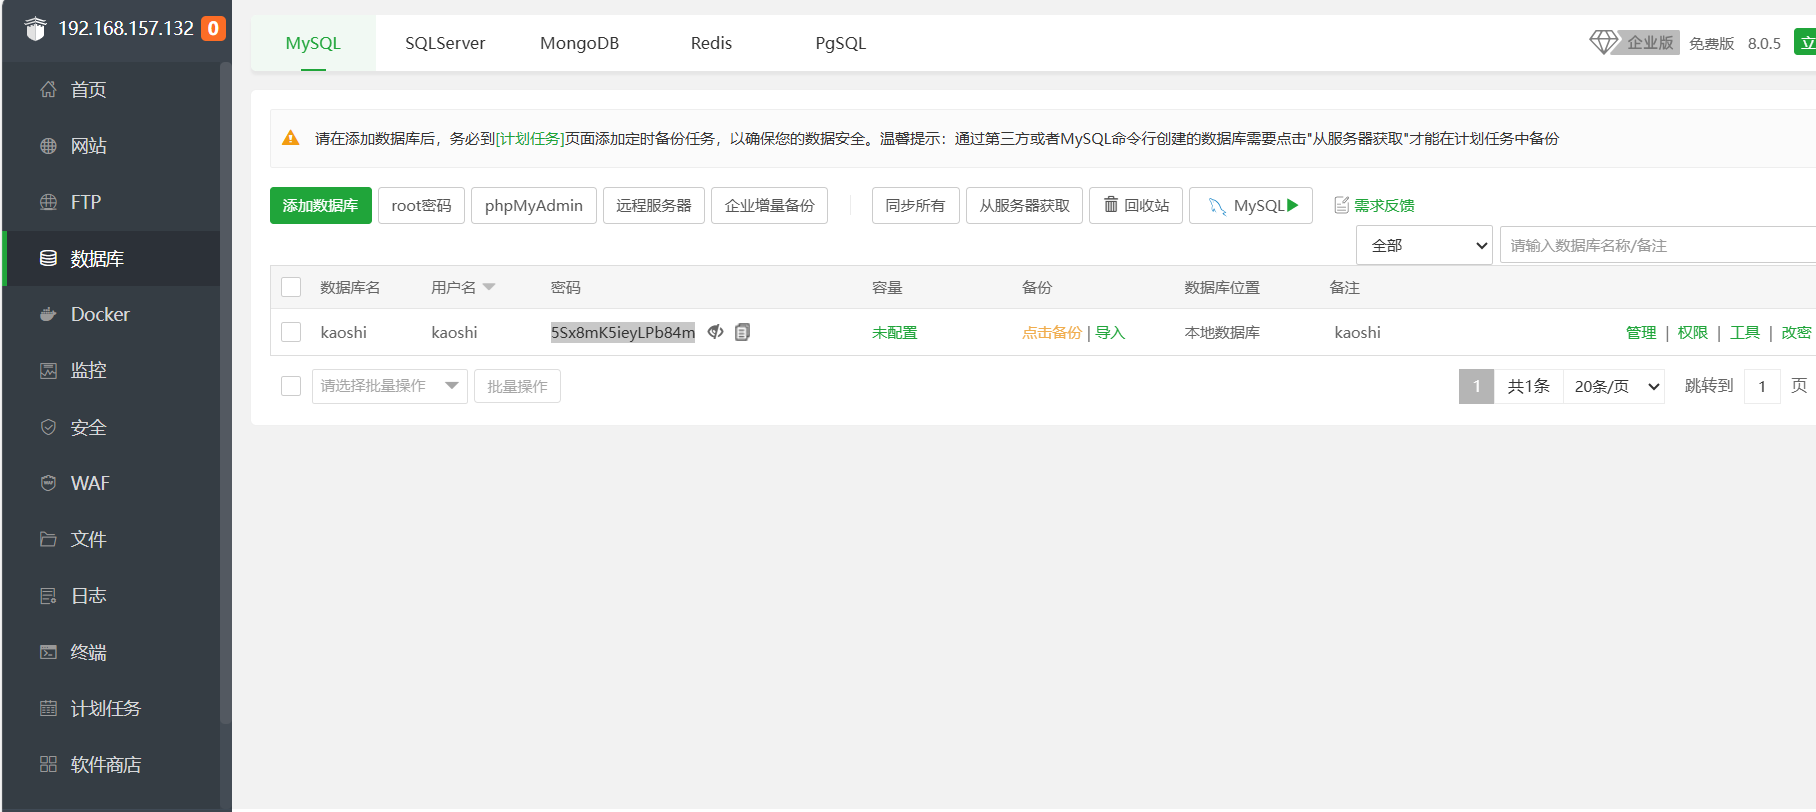The width and height of the screenshot is (1816, 812).
Task: Click the FTP globe icon in sidebar
Action: pos(48,202)
